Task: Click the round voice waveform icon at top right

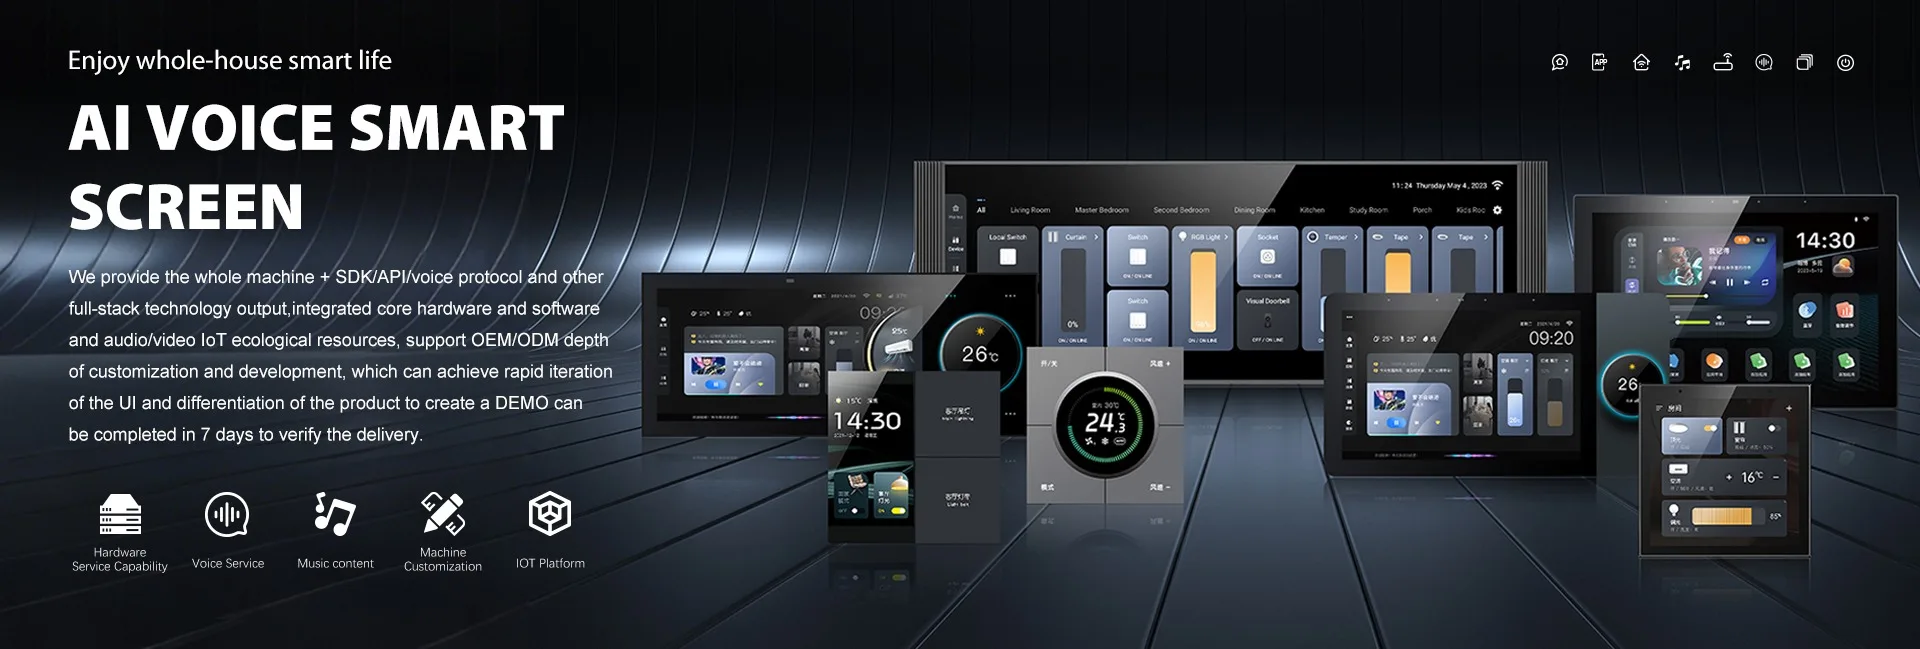Action: tap(1764, 62)
